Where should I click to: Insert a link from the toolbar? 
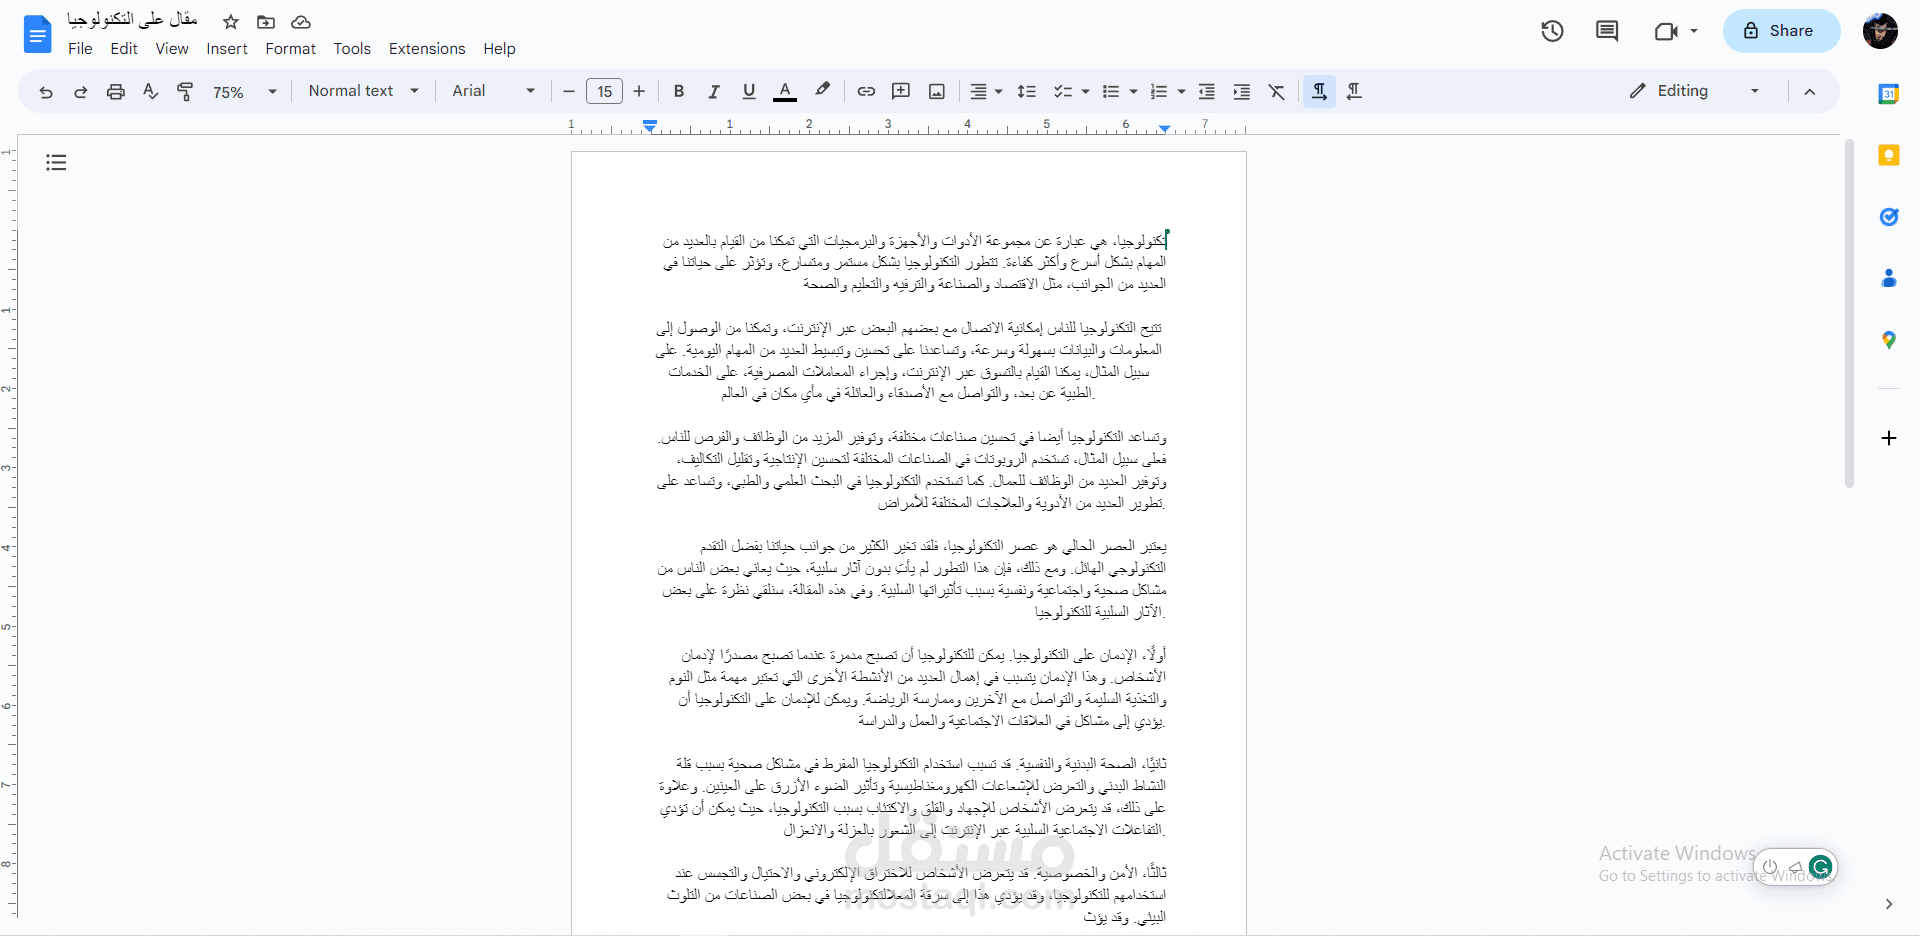[x=866, y=91]
